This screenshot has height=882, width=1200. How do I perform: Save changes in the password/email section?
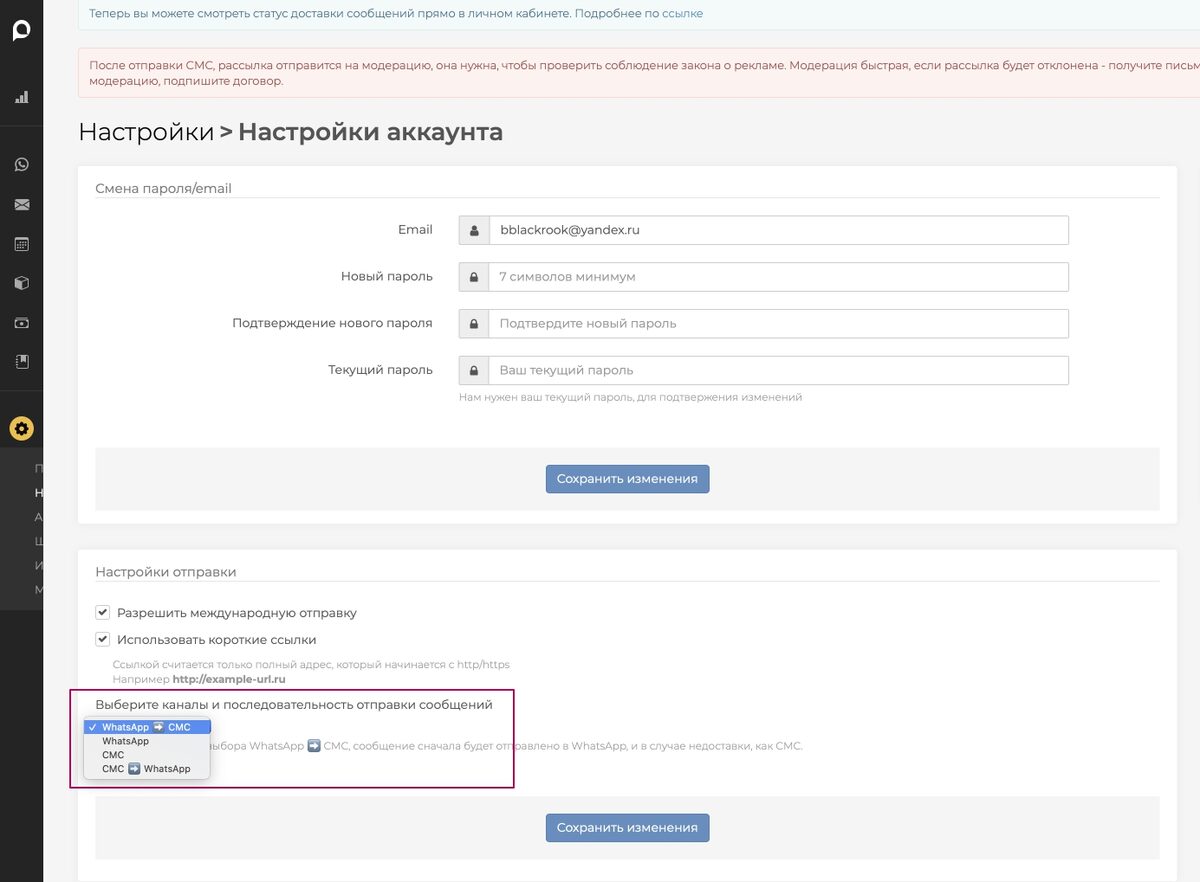tap(627, 479)
